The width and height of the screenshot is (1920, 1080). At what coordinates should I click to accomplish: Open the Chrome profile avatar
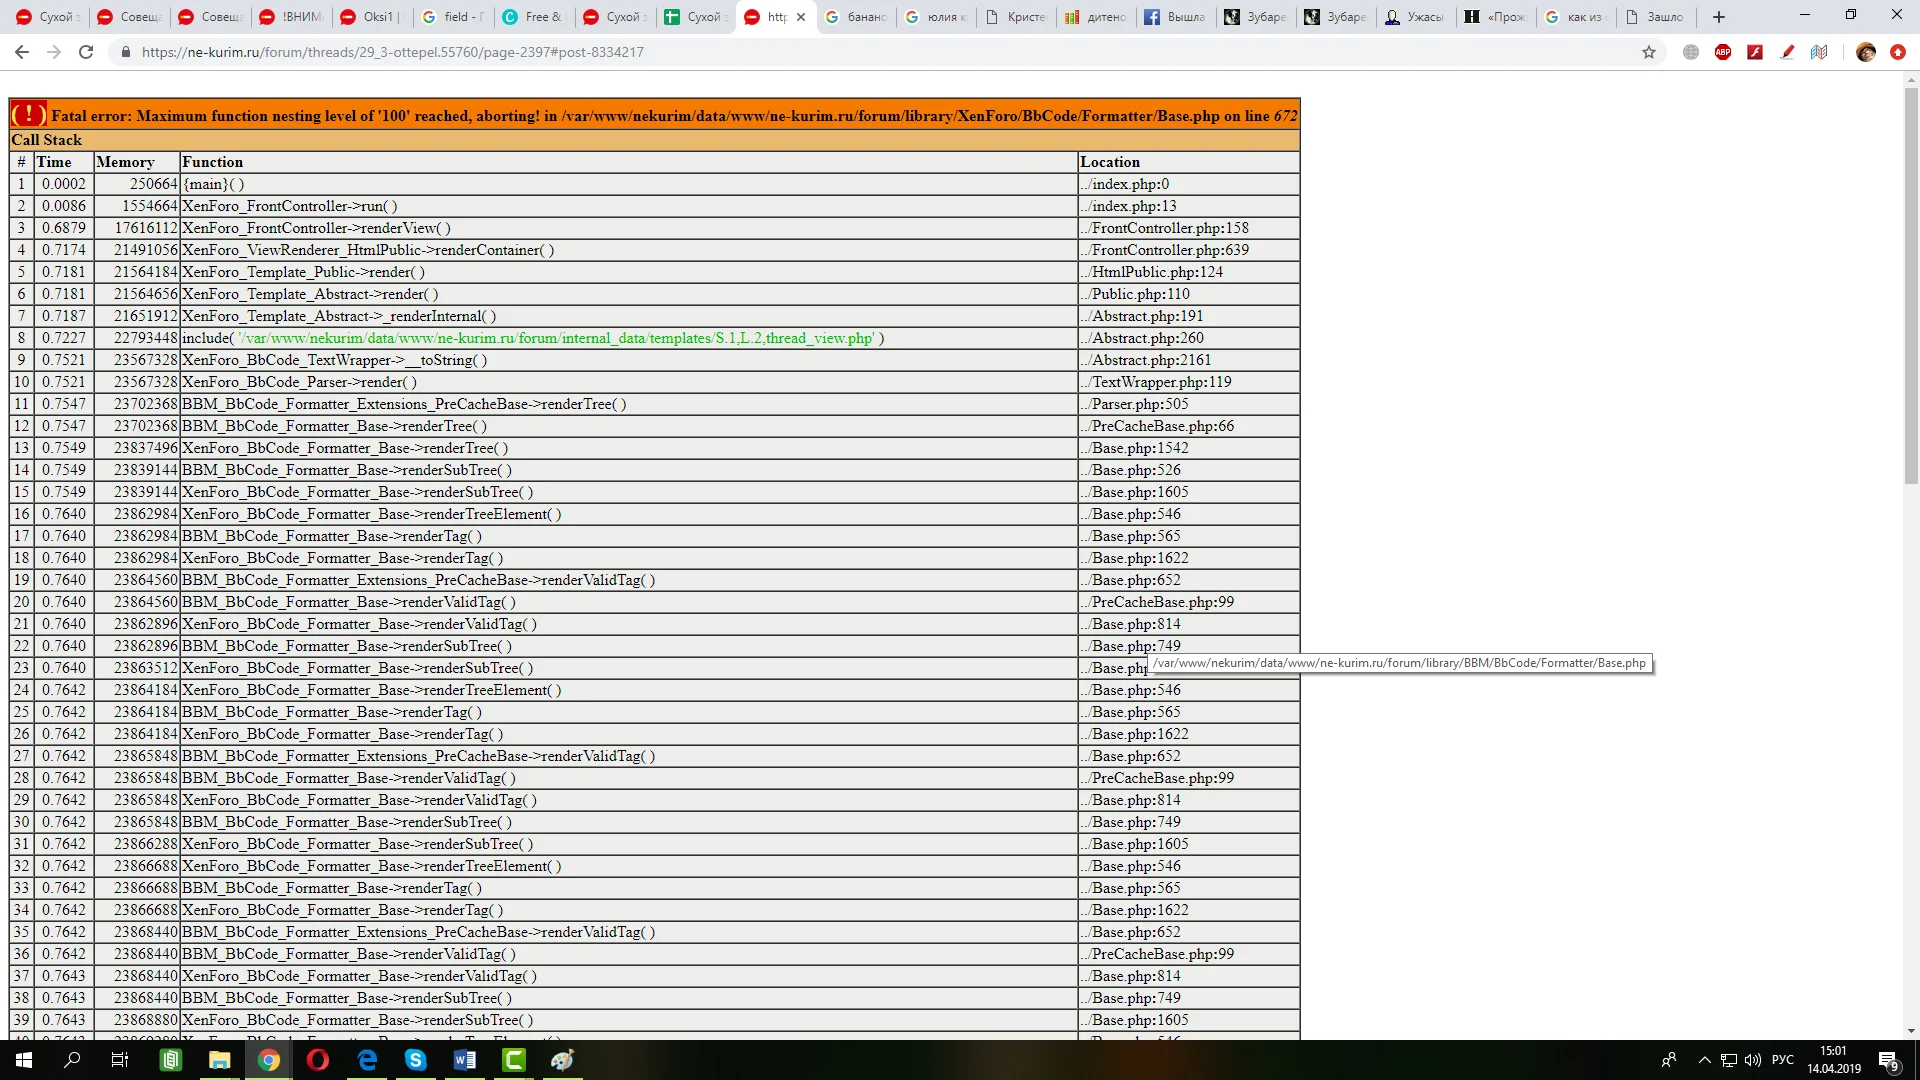(1865, 52)
